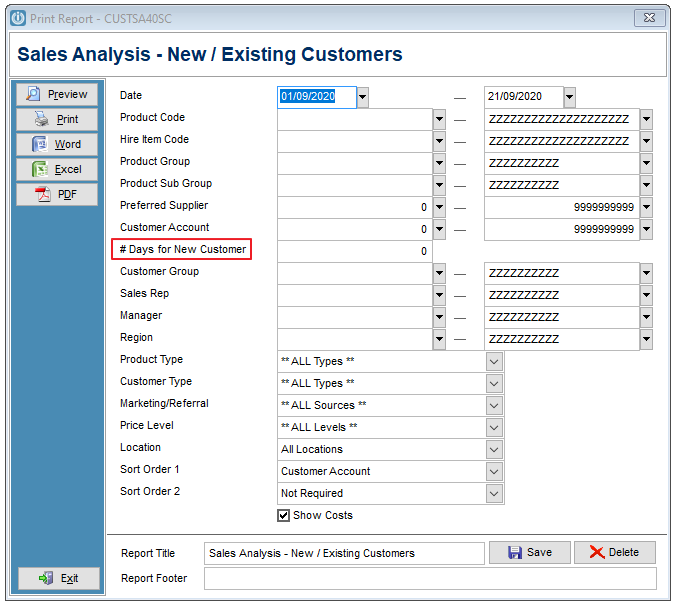Open the Manager from-value dropdown
This screenshot has width=675, height=605.
coord(439,317)
